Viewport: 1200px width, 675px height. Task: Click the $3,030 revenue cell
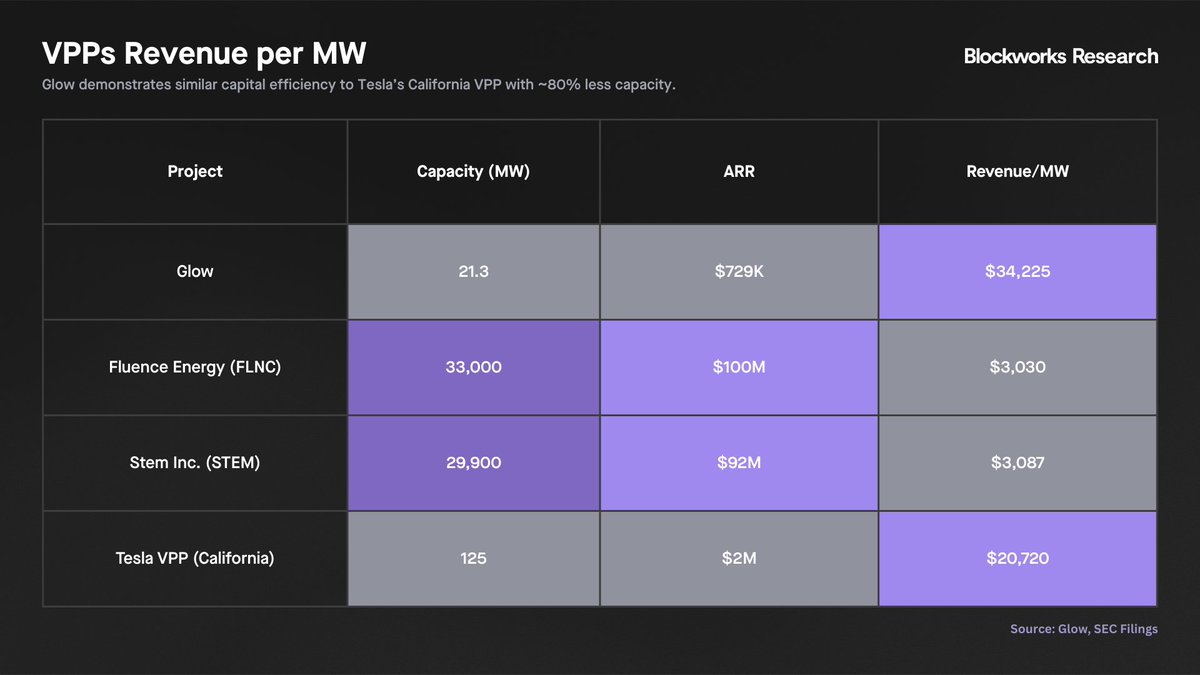pos(1017,367)
